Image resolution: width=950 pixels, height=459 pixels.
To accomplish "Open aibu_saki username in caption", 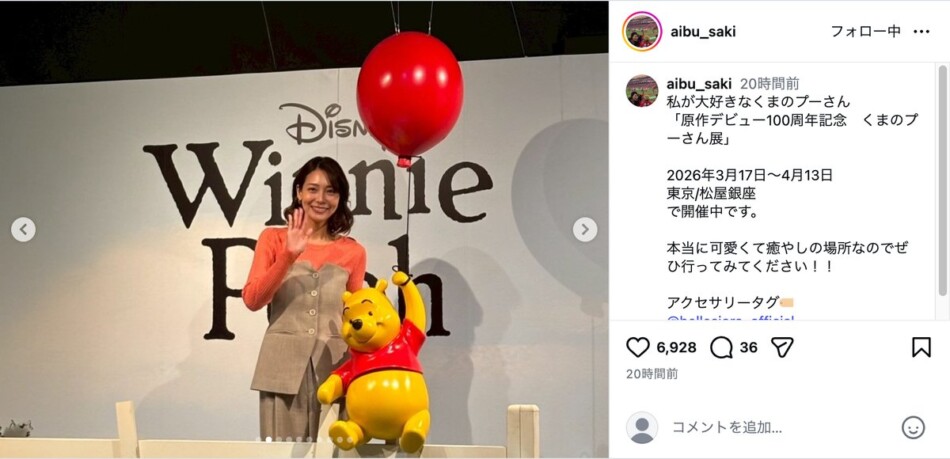I will (699, 84).
